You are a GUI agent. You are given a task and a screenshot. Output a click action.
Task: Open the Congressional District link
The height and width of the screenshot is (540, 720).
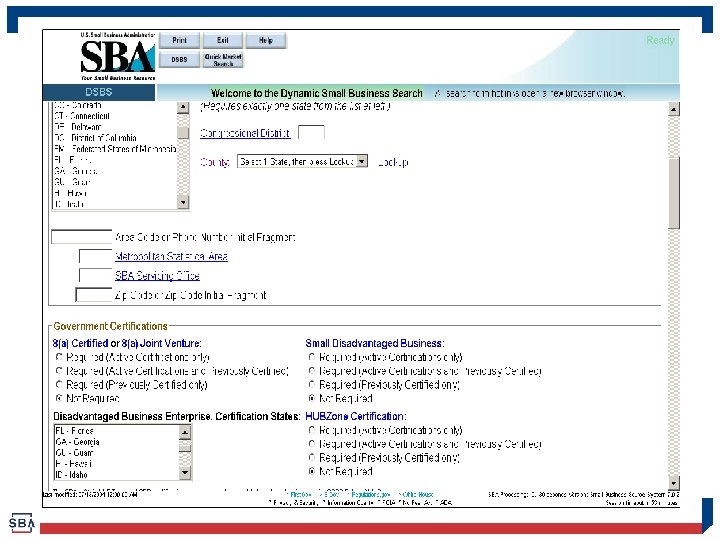point(245,133)
